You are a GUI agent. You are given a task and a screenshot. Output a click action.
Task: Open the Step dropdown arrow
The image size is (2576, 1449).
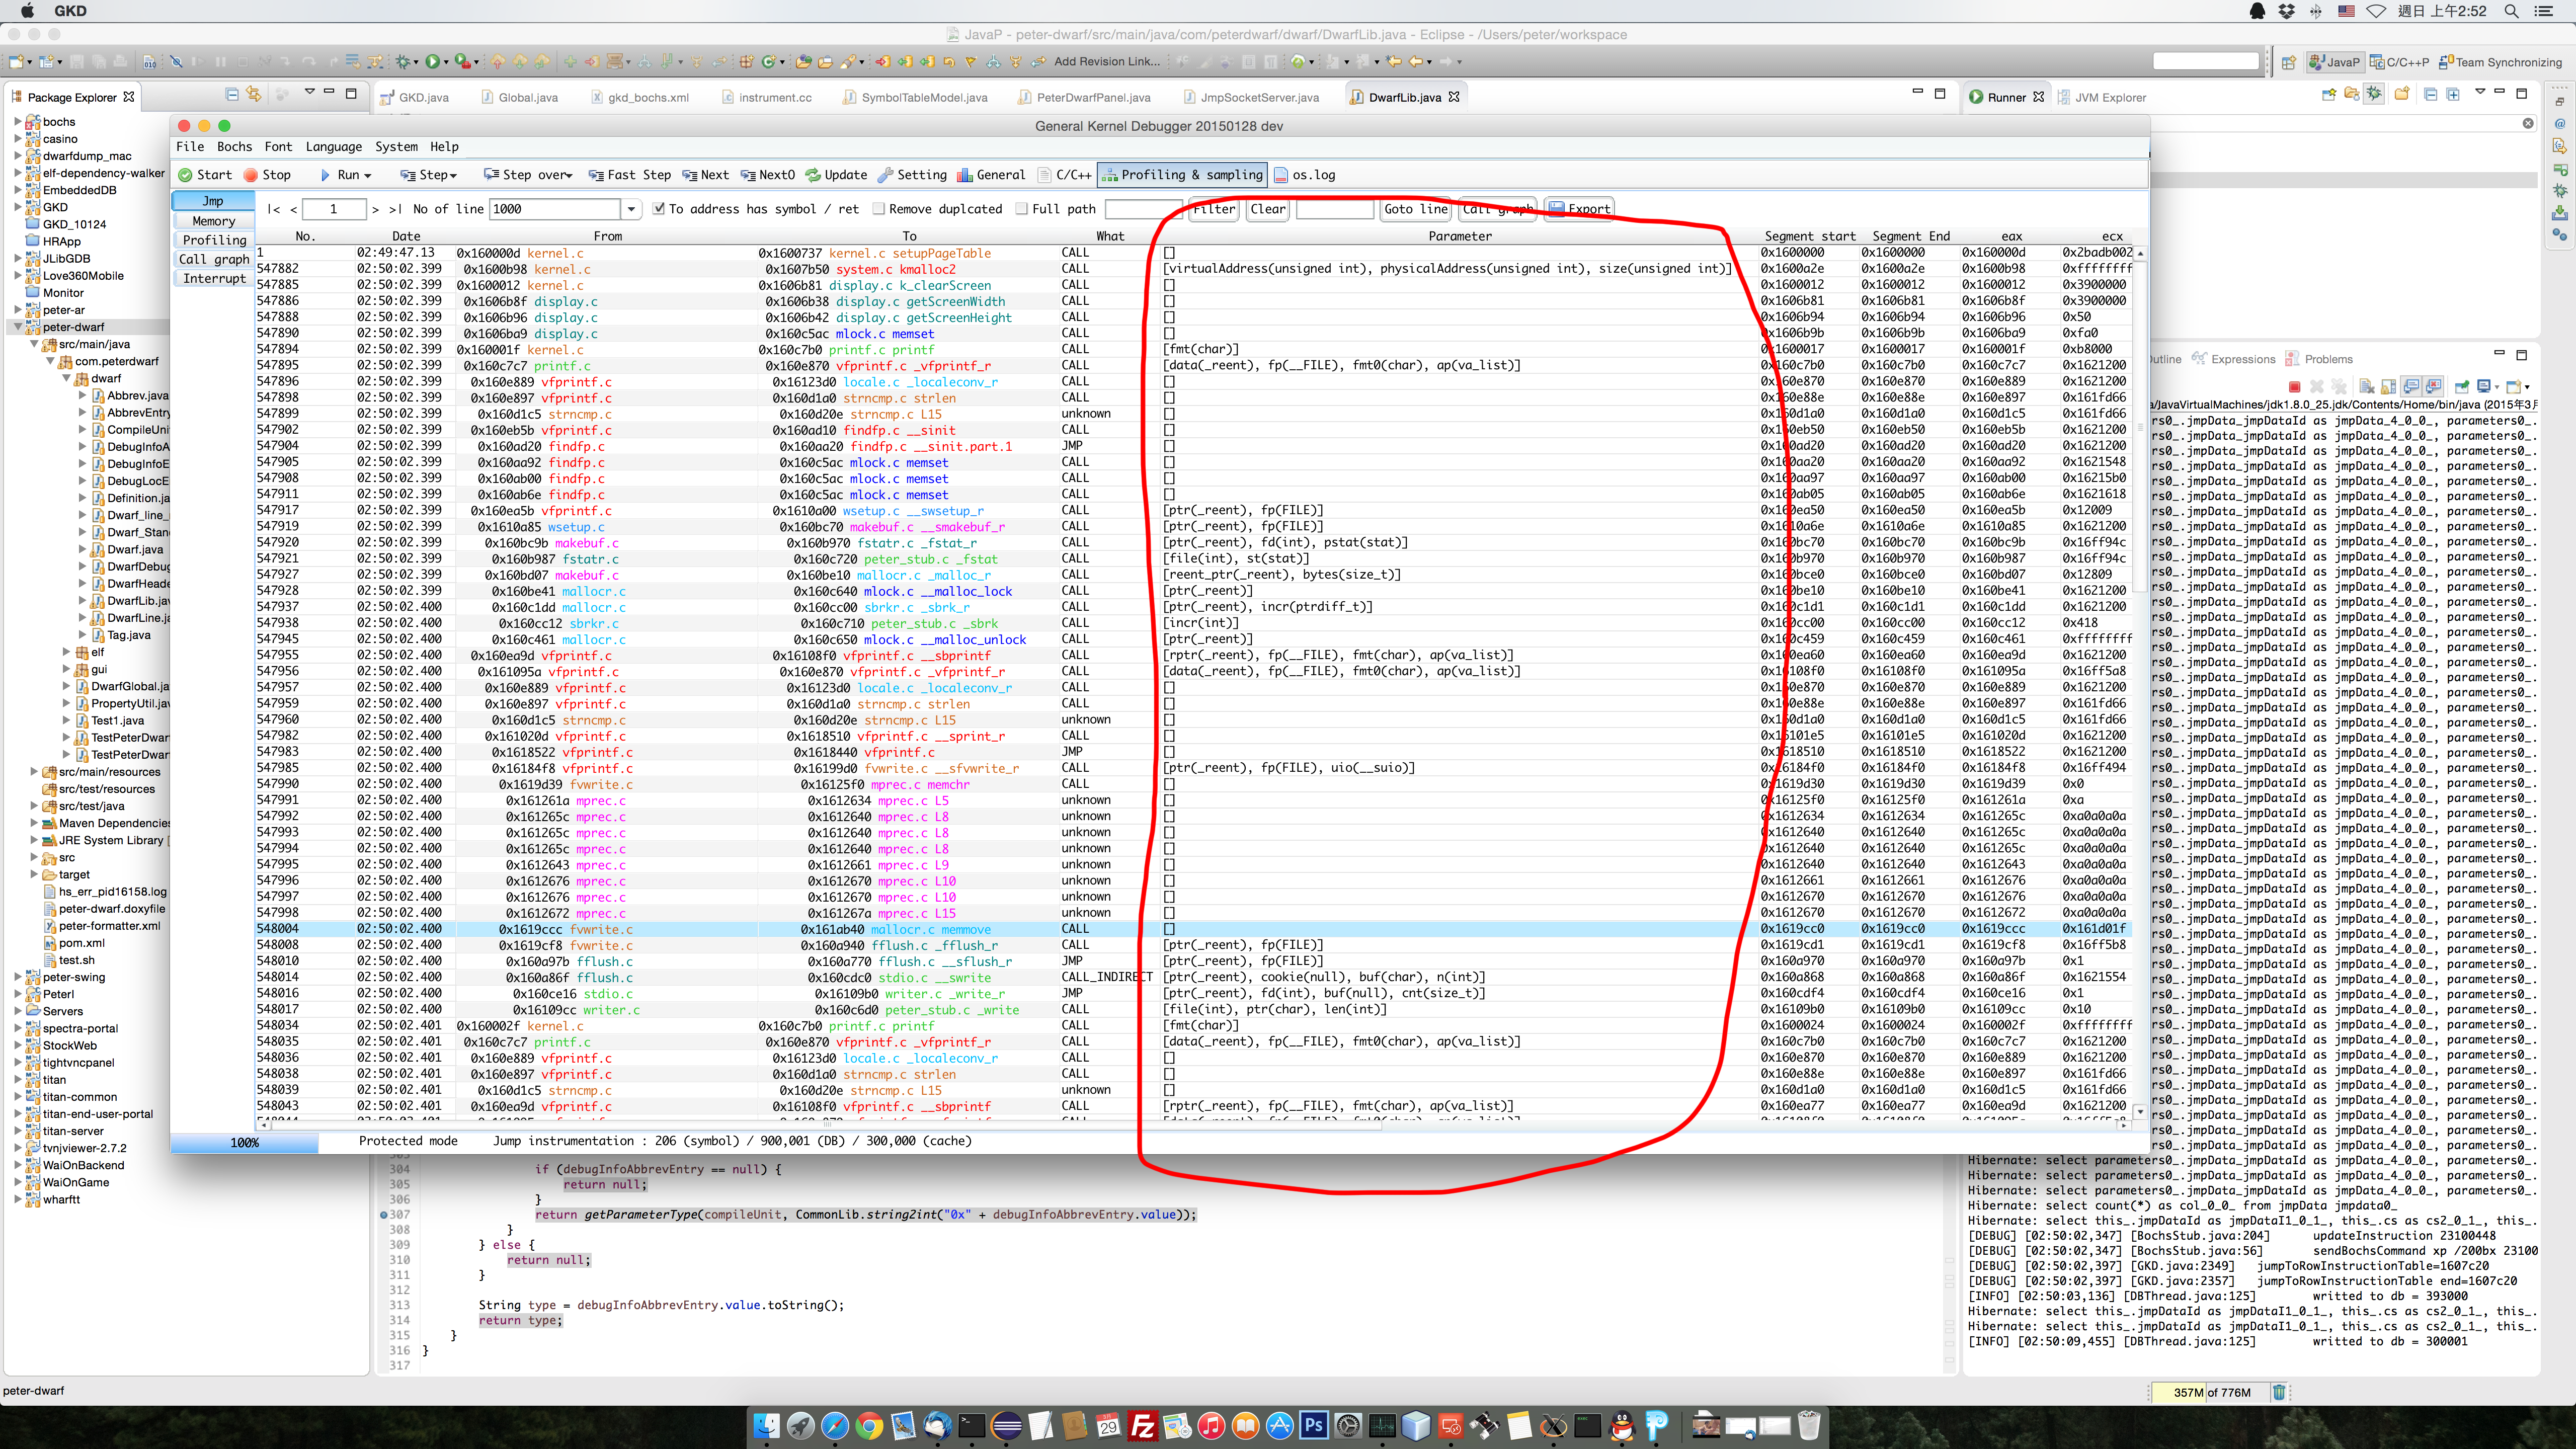[454, 176]
